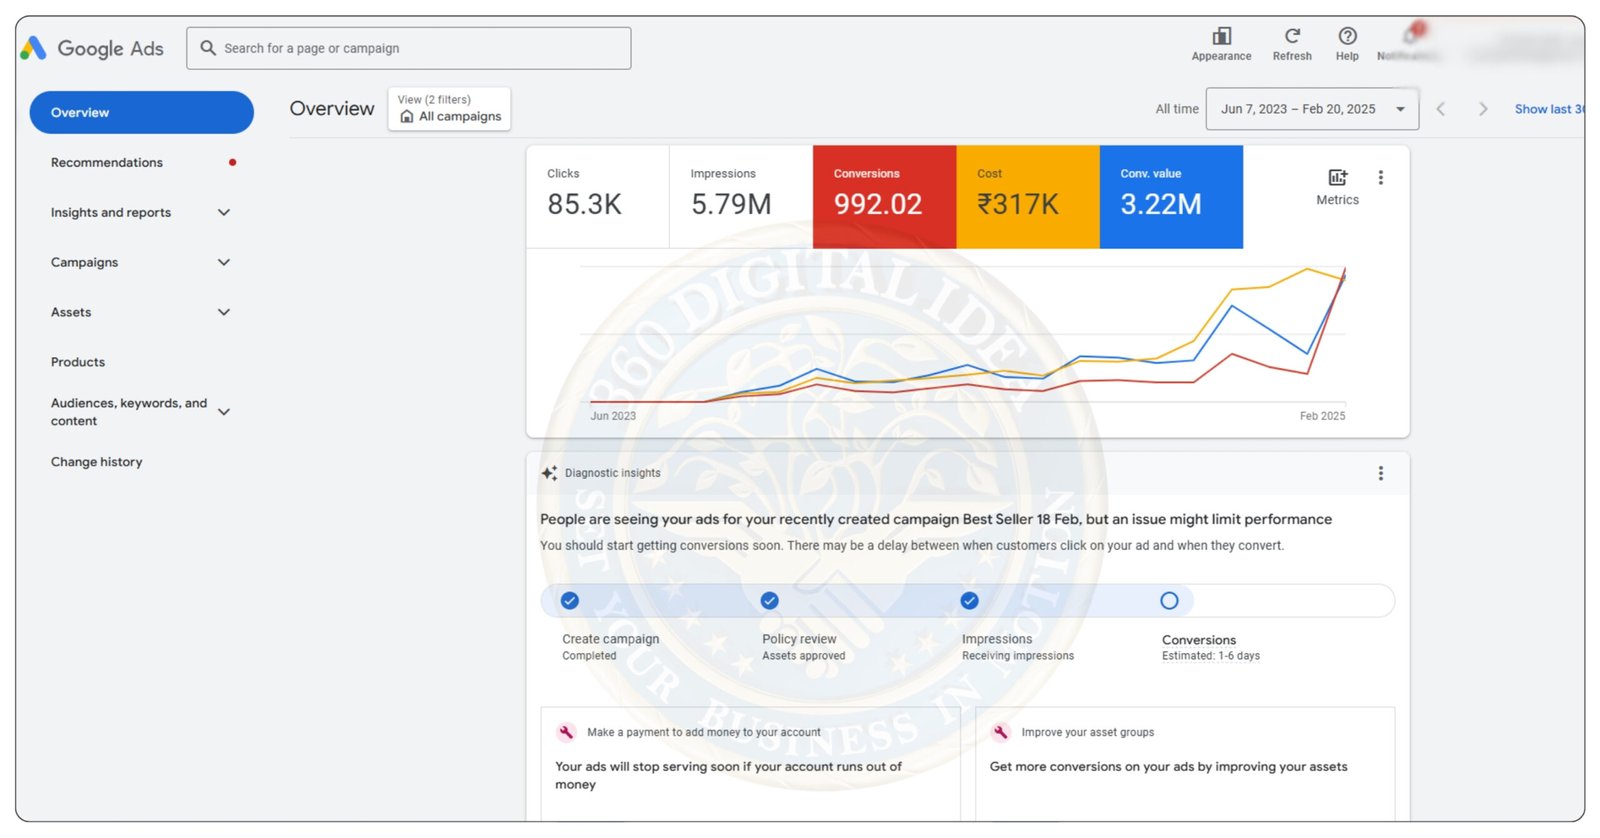Open the Metrics selector icon
Viewport: 1600px width, 838px height.
click(x=1337, y=178)
